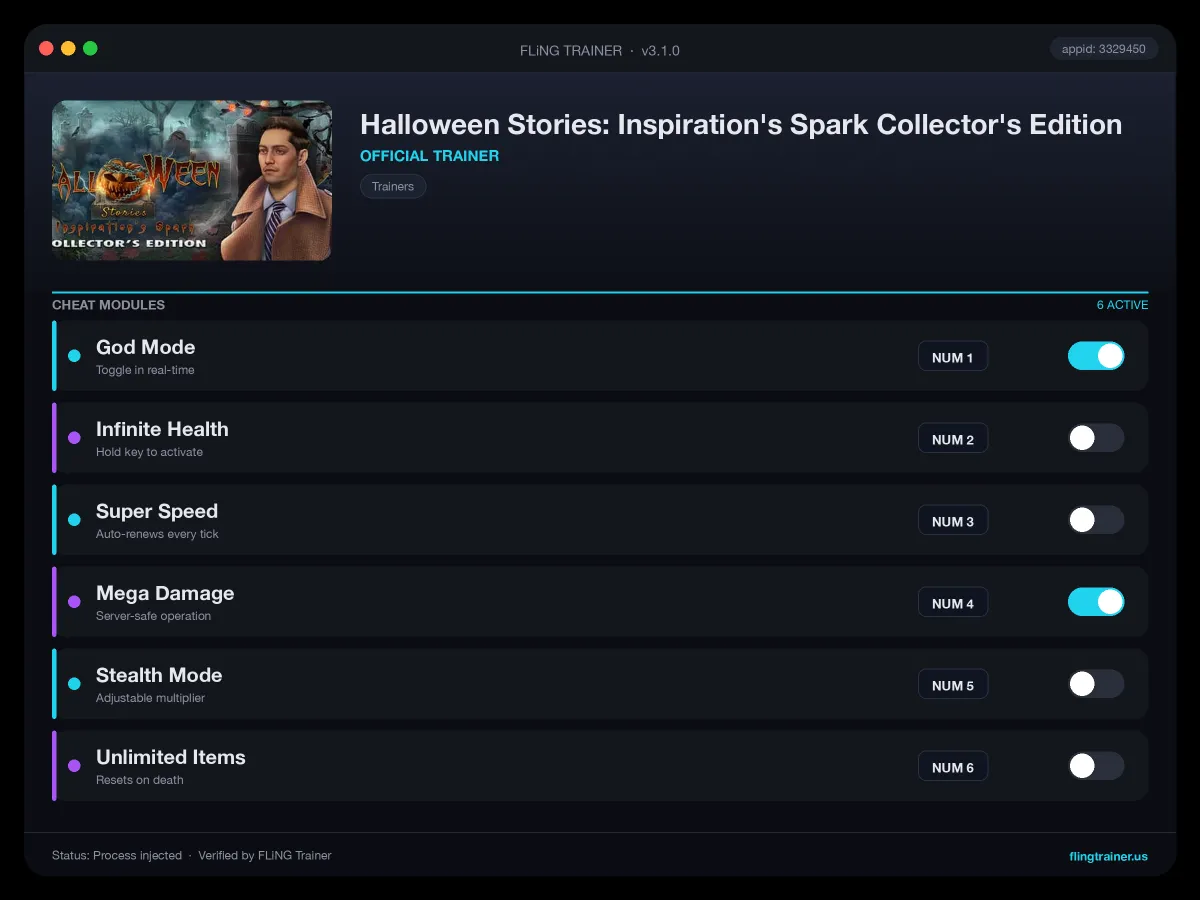Screen dimensions: 1200x900
Task: Click the NUM 2 hotkey button
Action: 953,439
